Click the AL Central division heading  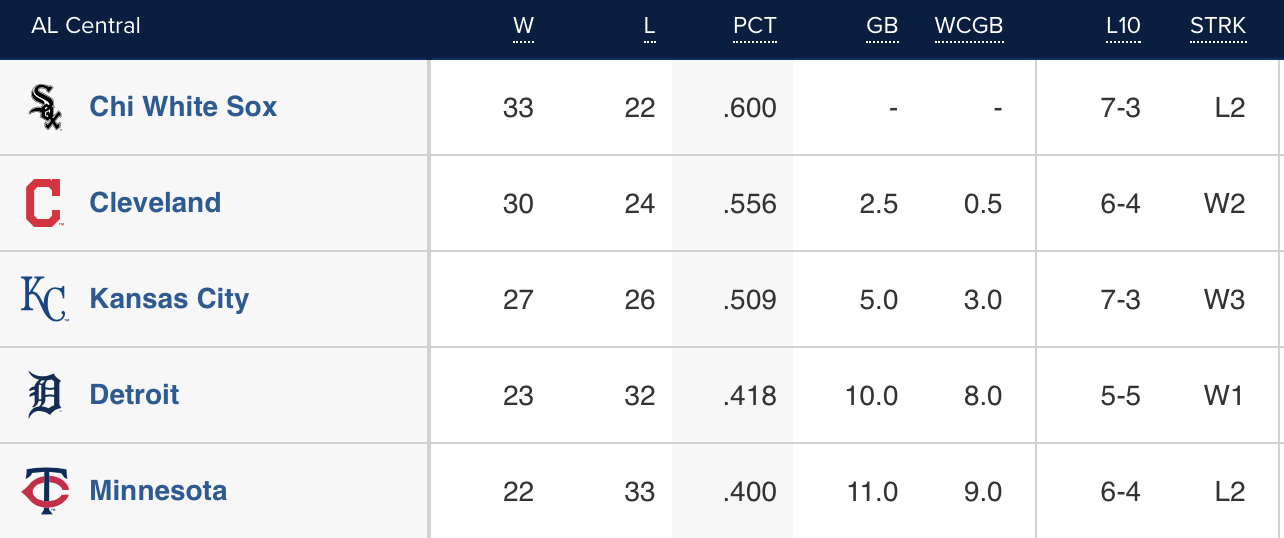[x=86, y=26]
